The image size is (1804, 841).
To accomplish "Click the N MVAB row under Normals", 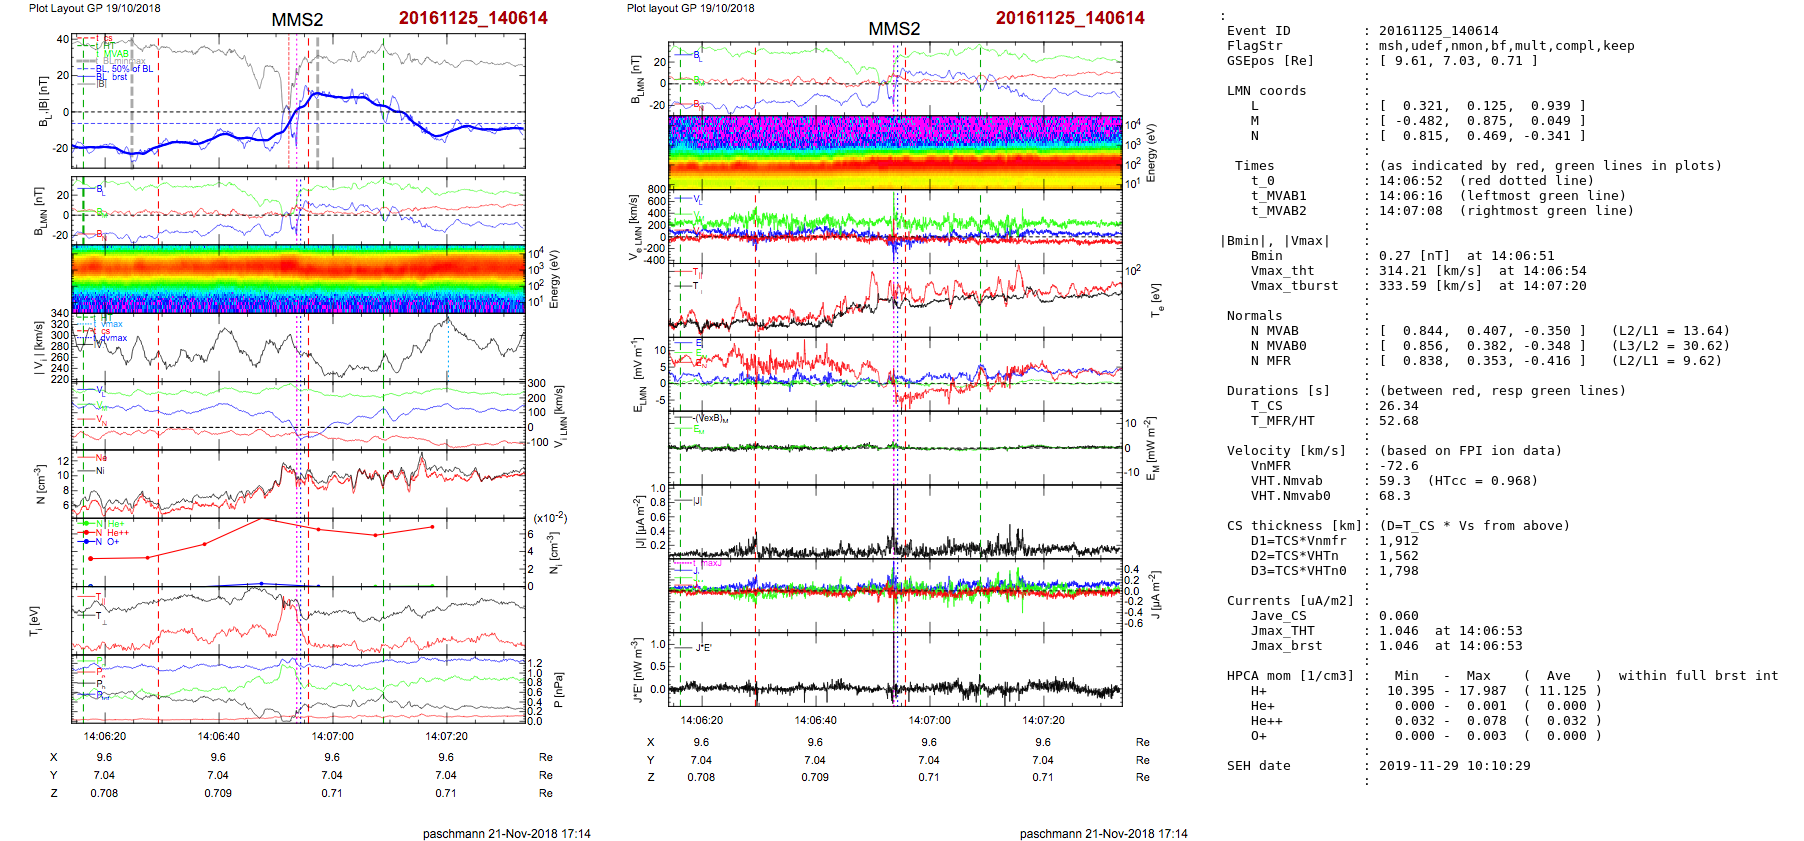I will pyautogui.click(x=1274, y=331).
